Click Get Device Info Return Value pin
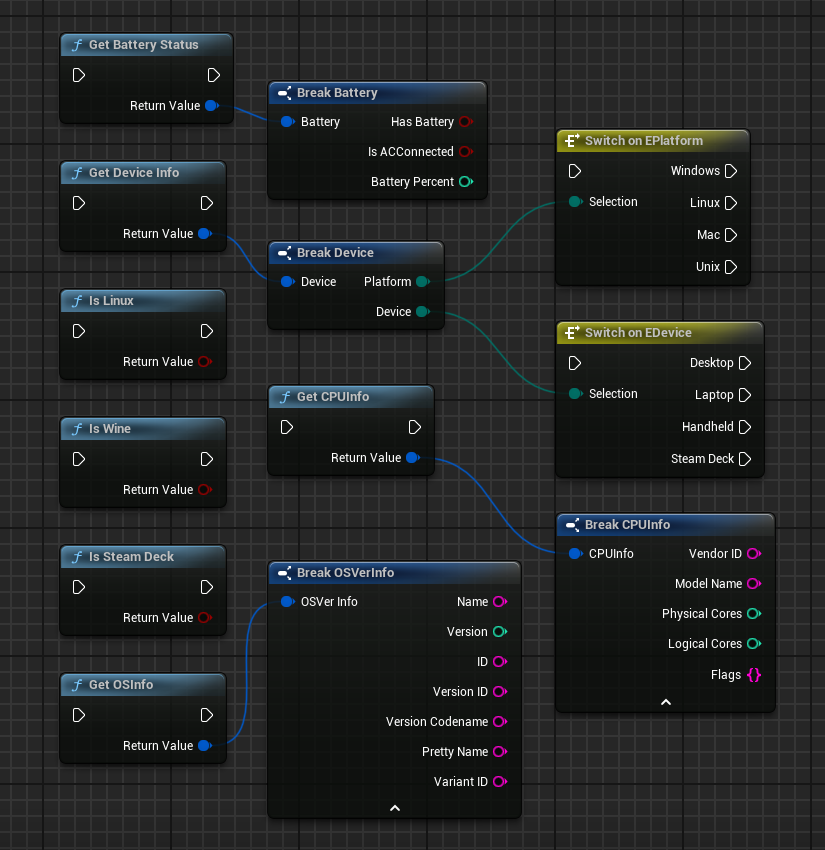Image resolution: width=825 pixels, height=850 pixels. coord(205,234)
